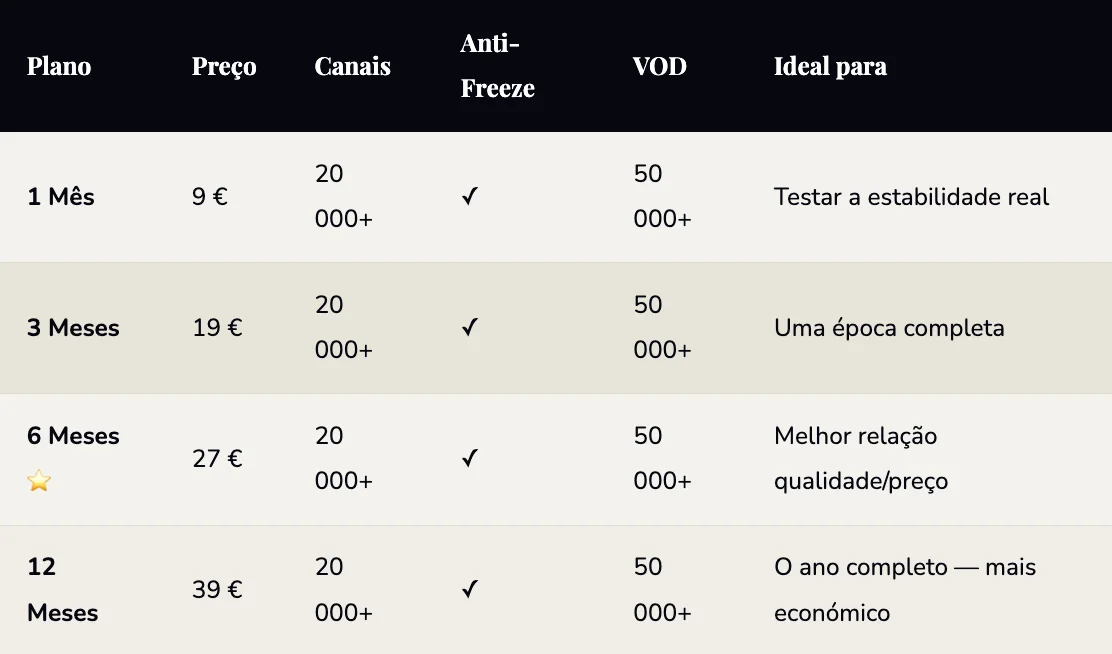Image resolution: width=1112 pixels, height=654 pixels.
Task: Select the 3 Meses plan name
Action: click(x=73, y=328)
